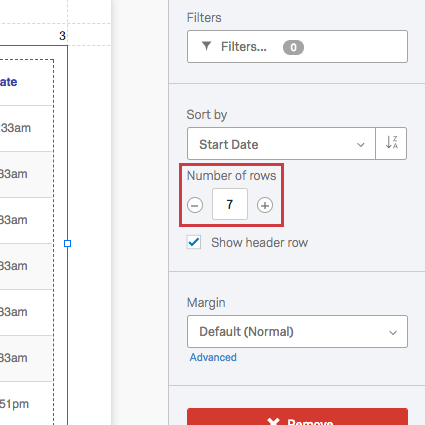The width and height of the screenshot is (425, 425).
Task: Open the Start Date sort dropdown
Action: (x=281, y=144)
